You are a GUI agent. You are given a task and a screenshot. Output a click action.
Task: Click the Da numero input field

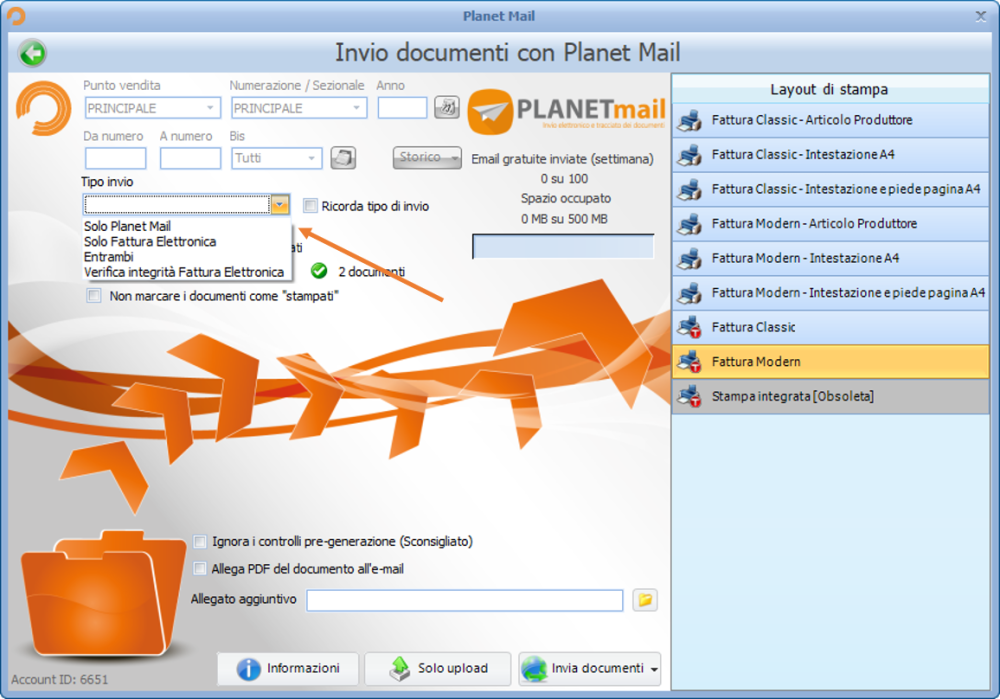[x=115, y=158]
